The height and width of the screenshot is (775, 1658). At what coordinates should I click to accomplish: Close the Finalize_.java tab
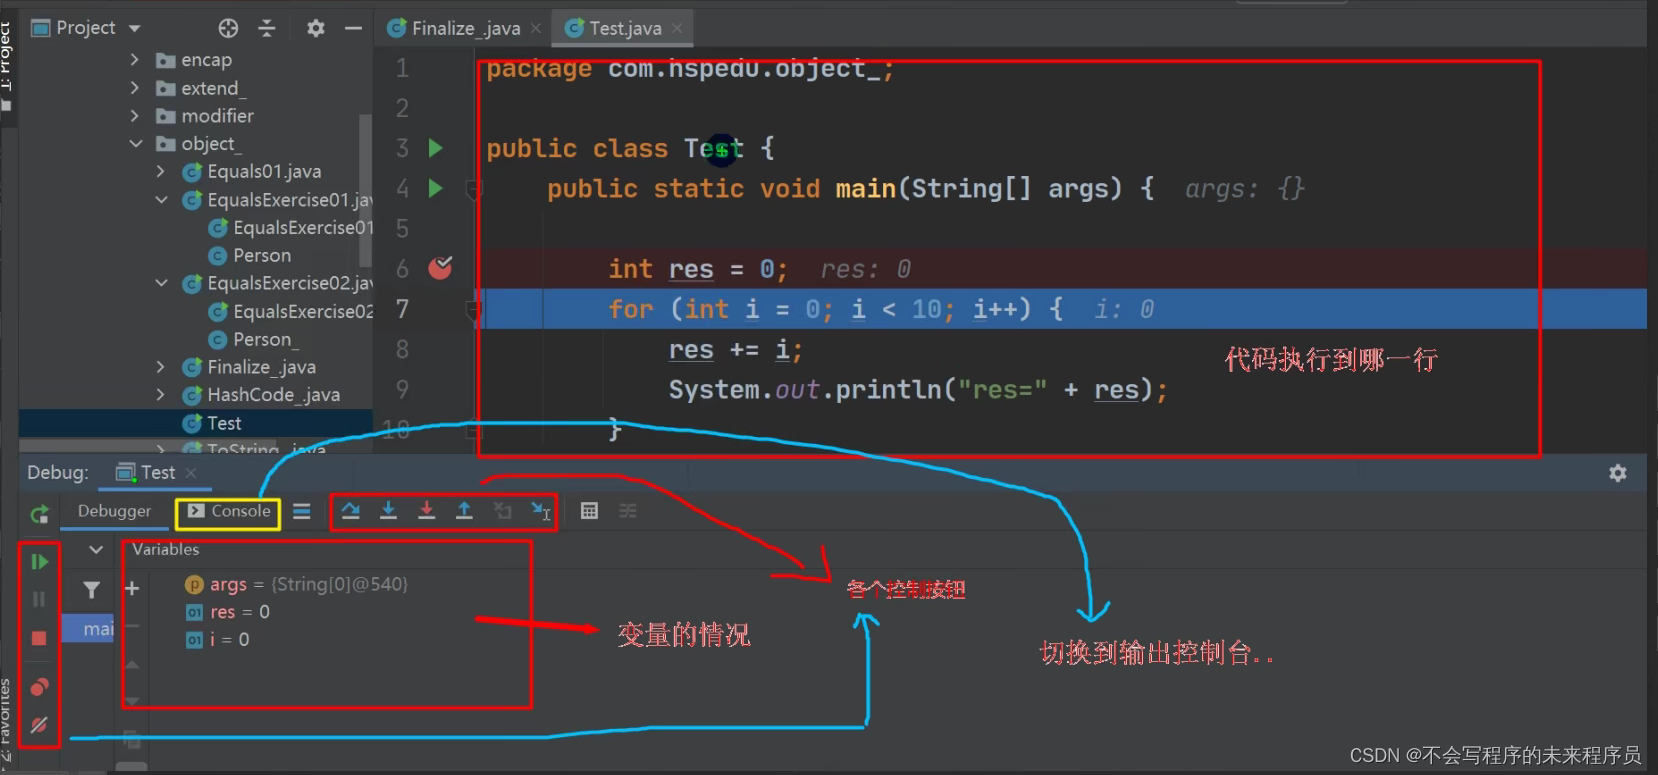(536, 28)
